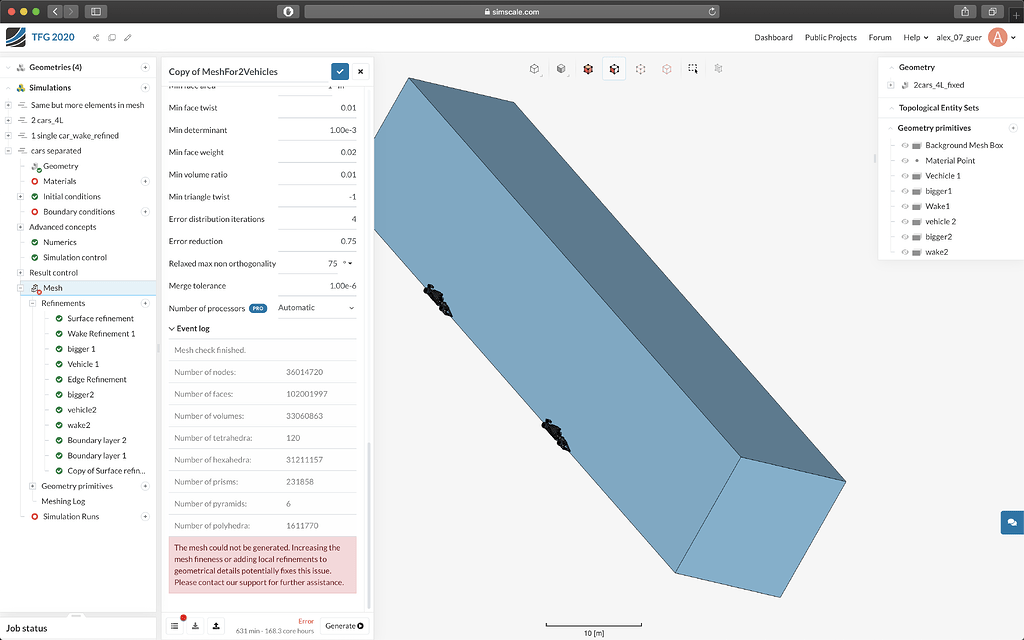The width and height of the screenshot is (1024, 640).
Task: Click the SimScale logo icon
Action: [14, 36]
